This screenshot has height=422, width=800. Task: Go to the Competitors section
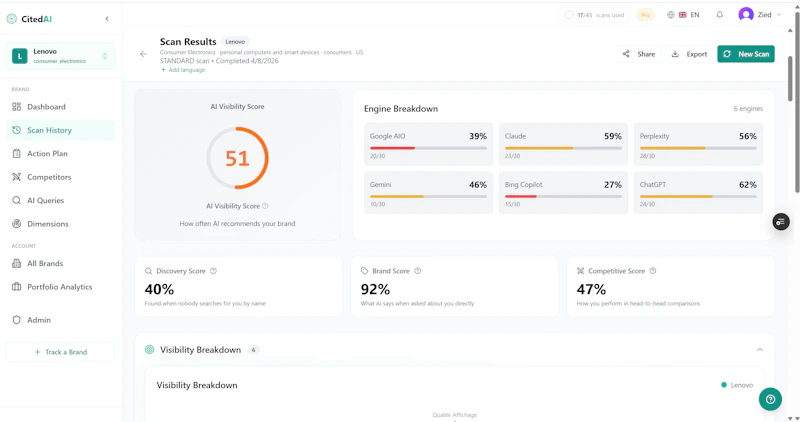[60, 177]
